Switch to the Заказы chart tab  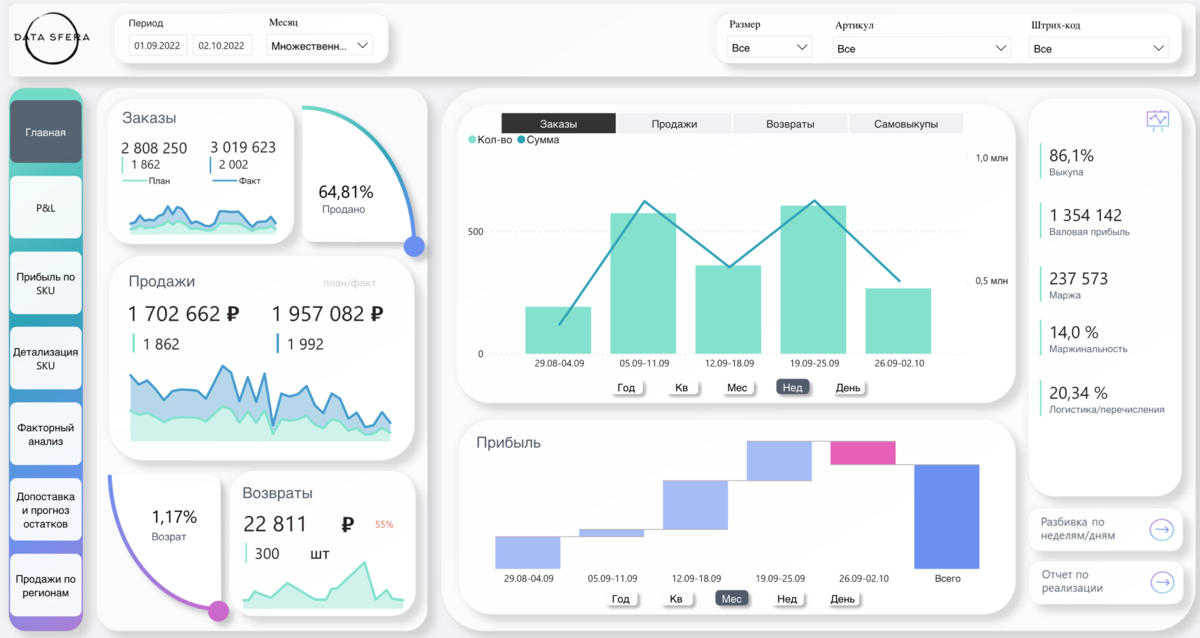559,124
